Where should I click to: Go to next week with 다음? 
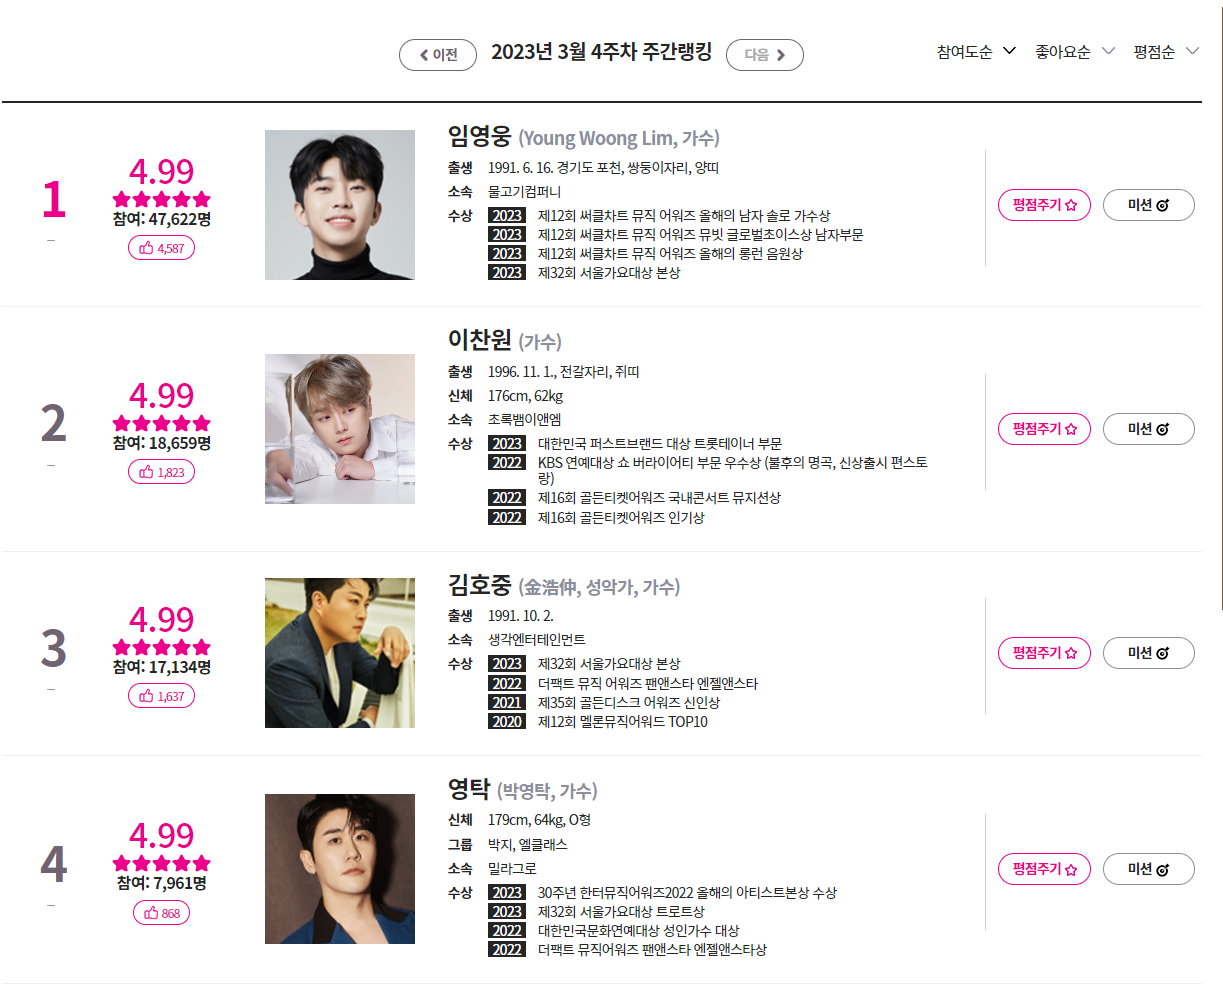(x=765, y=55)
